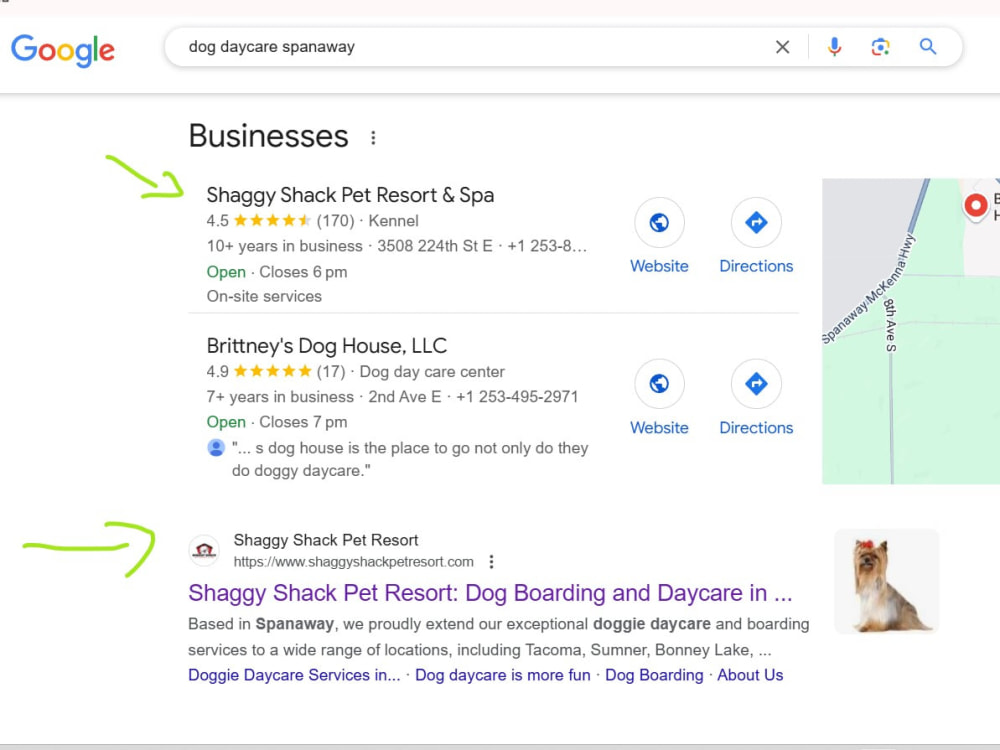Click the 'Businesses' heading
This screenshot has width=1000, height=750.
pyautogui.click(x=268, y=136)
